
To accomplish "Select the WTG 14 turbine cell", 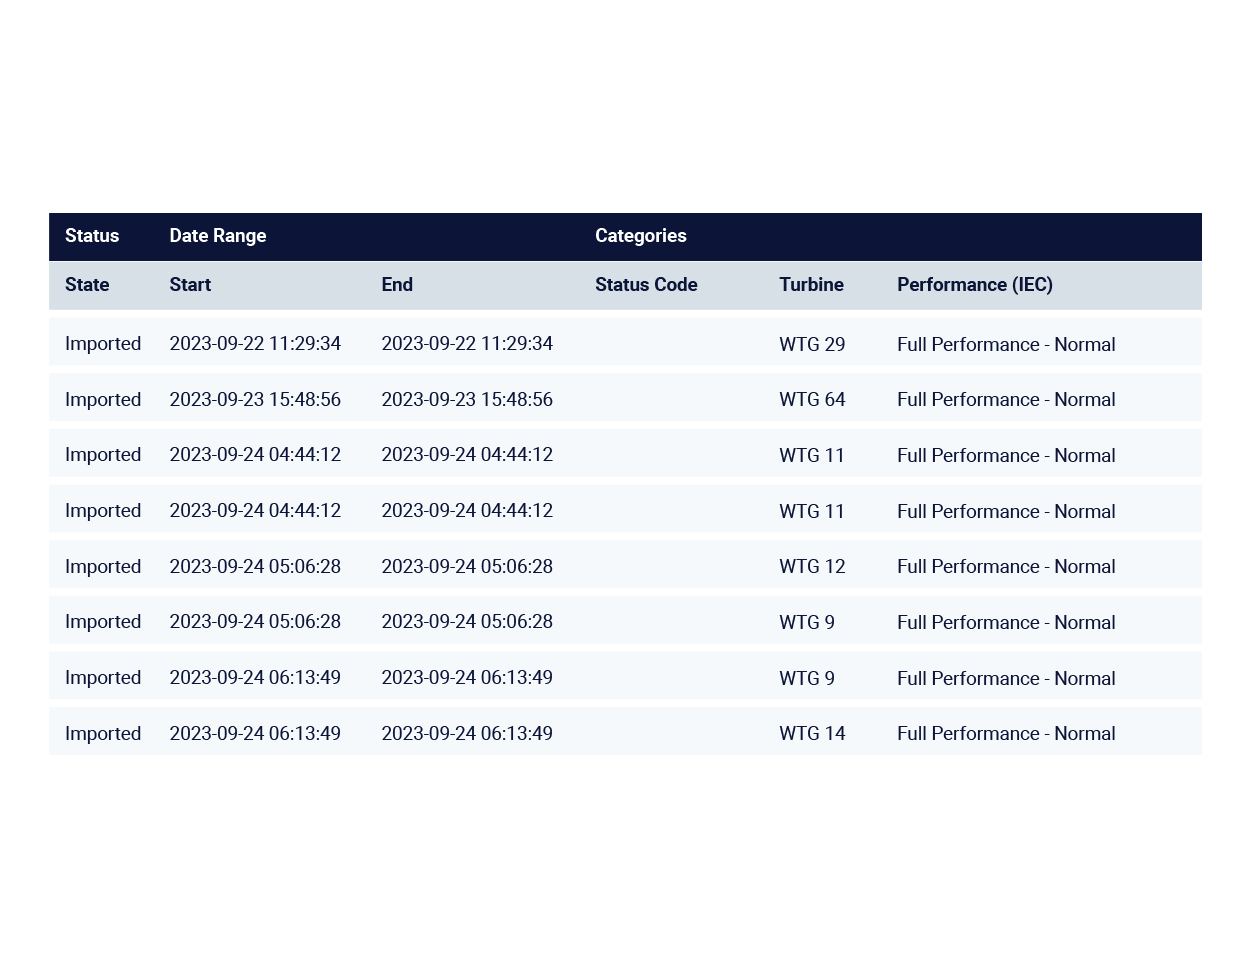I will click(x=812, y=734).
